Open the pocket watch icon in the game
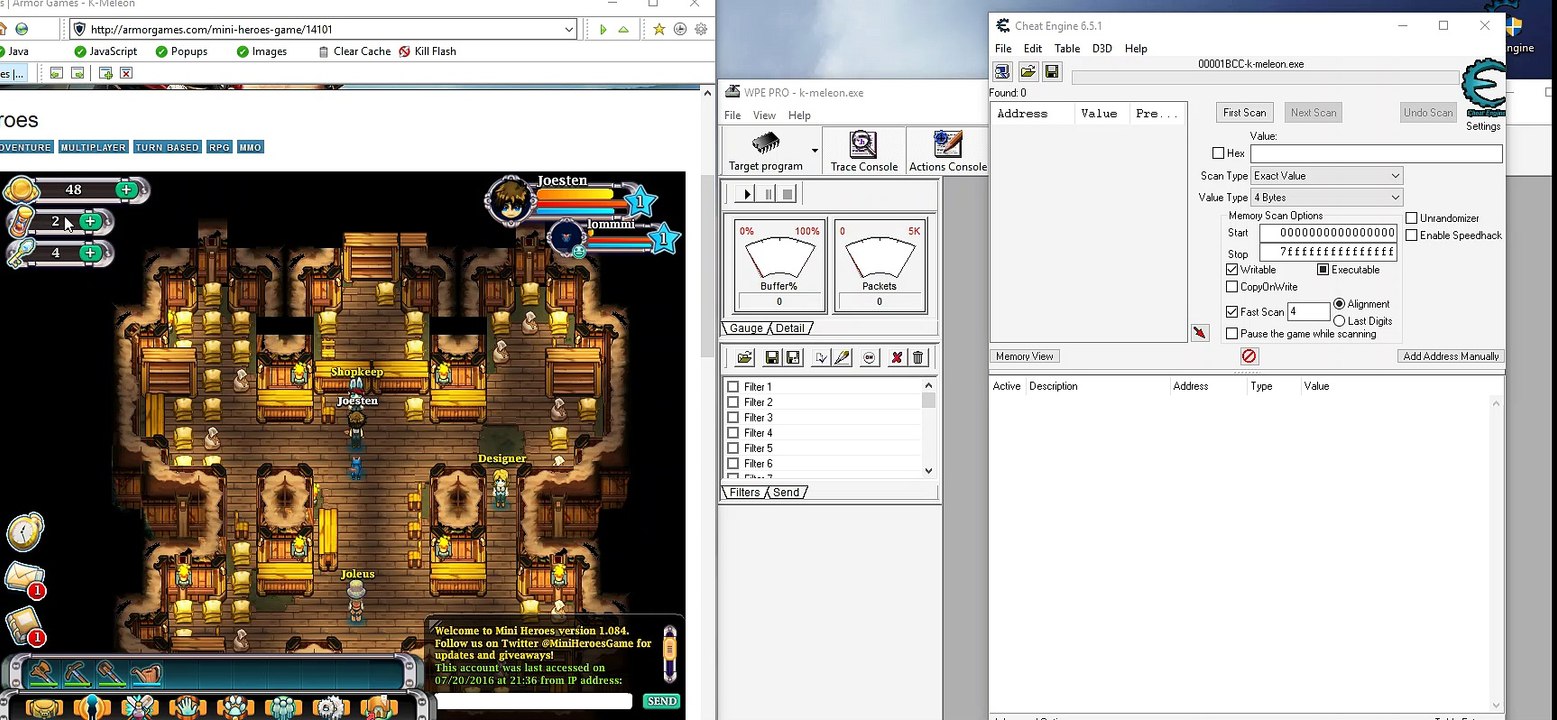Viewport: 1557px width, 720px height. [25, 533]
